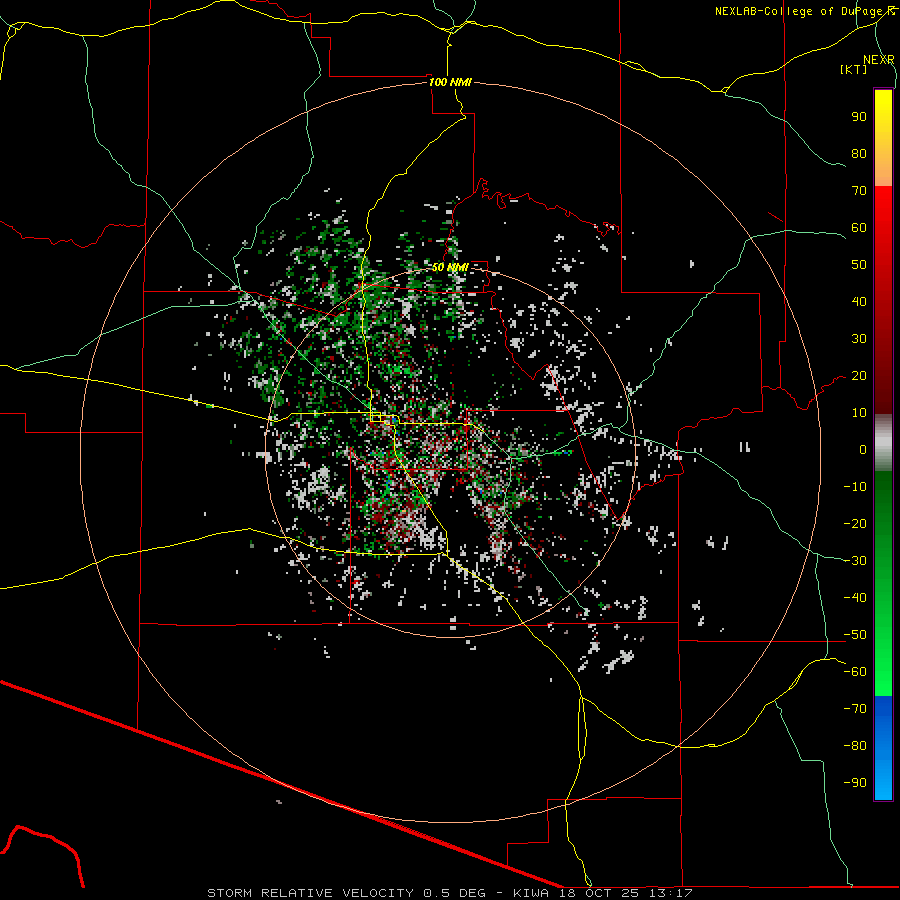Click the "18 OCT 25" date in the caption
900x900 pixels.
pyautogui.click(x=600, y=893)
